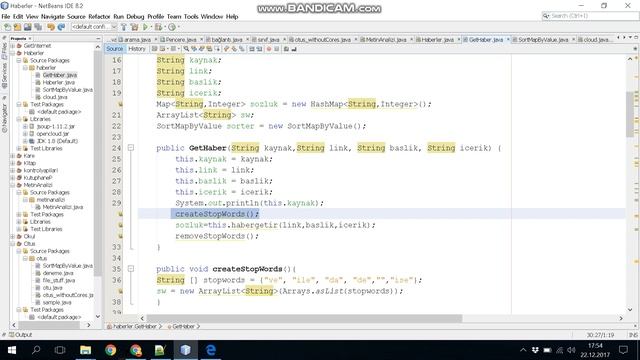Viewport: 640px width, 360px height.
Task: Expand the jsoup-1.11.2.jar library node
Action: tap(25, 127)
